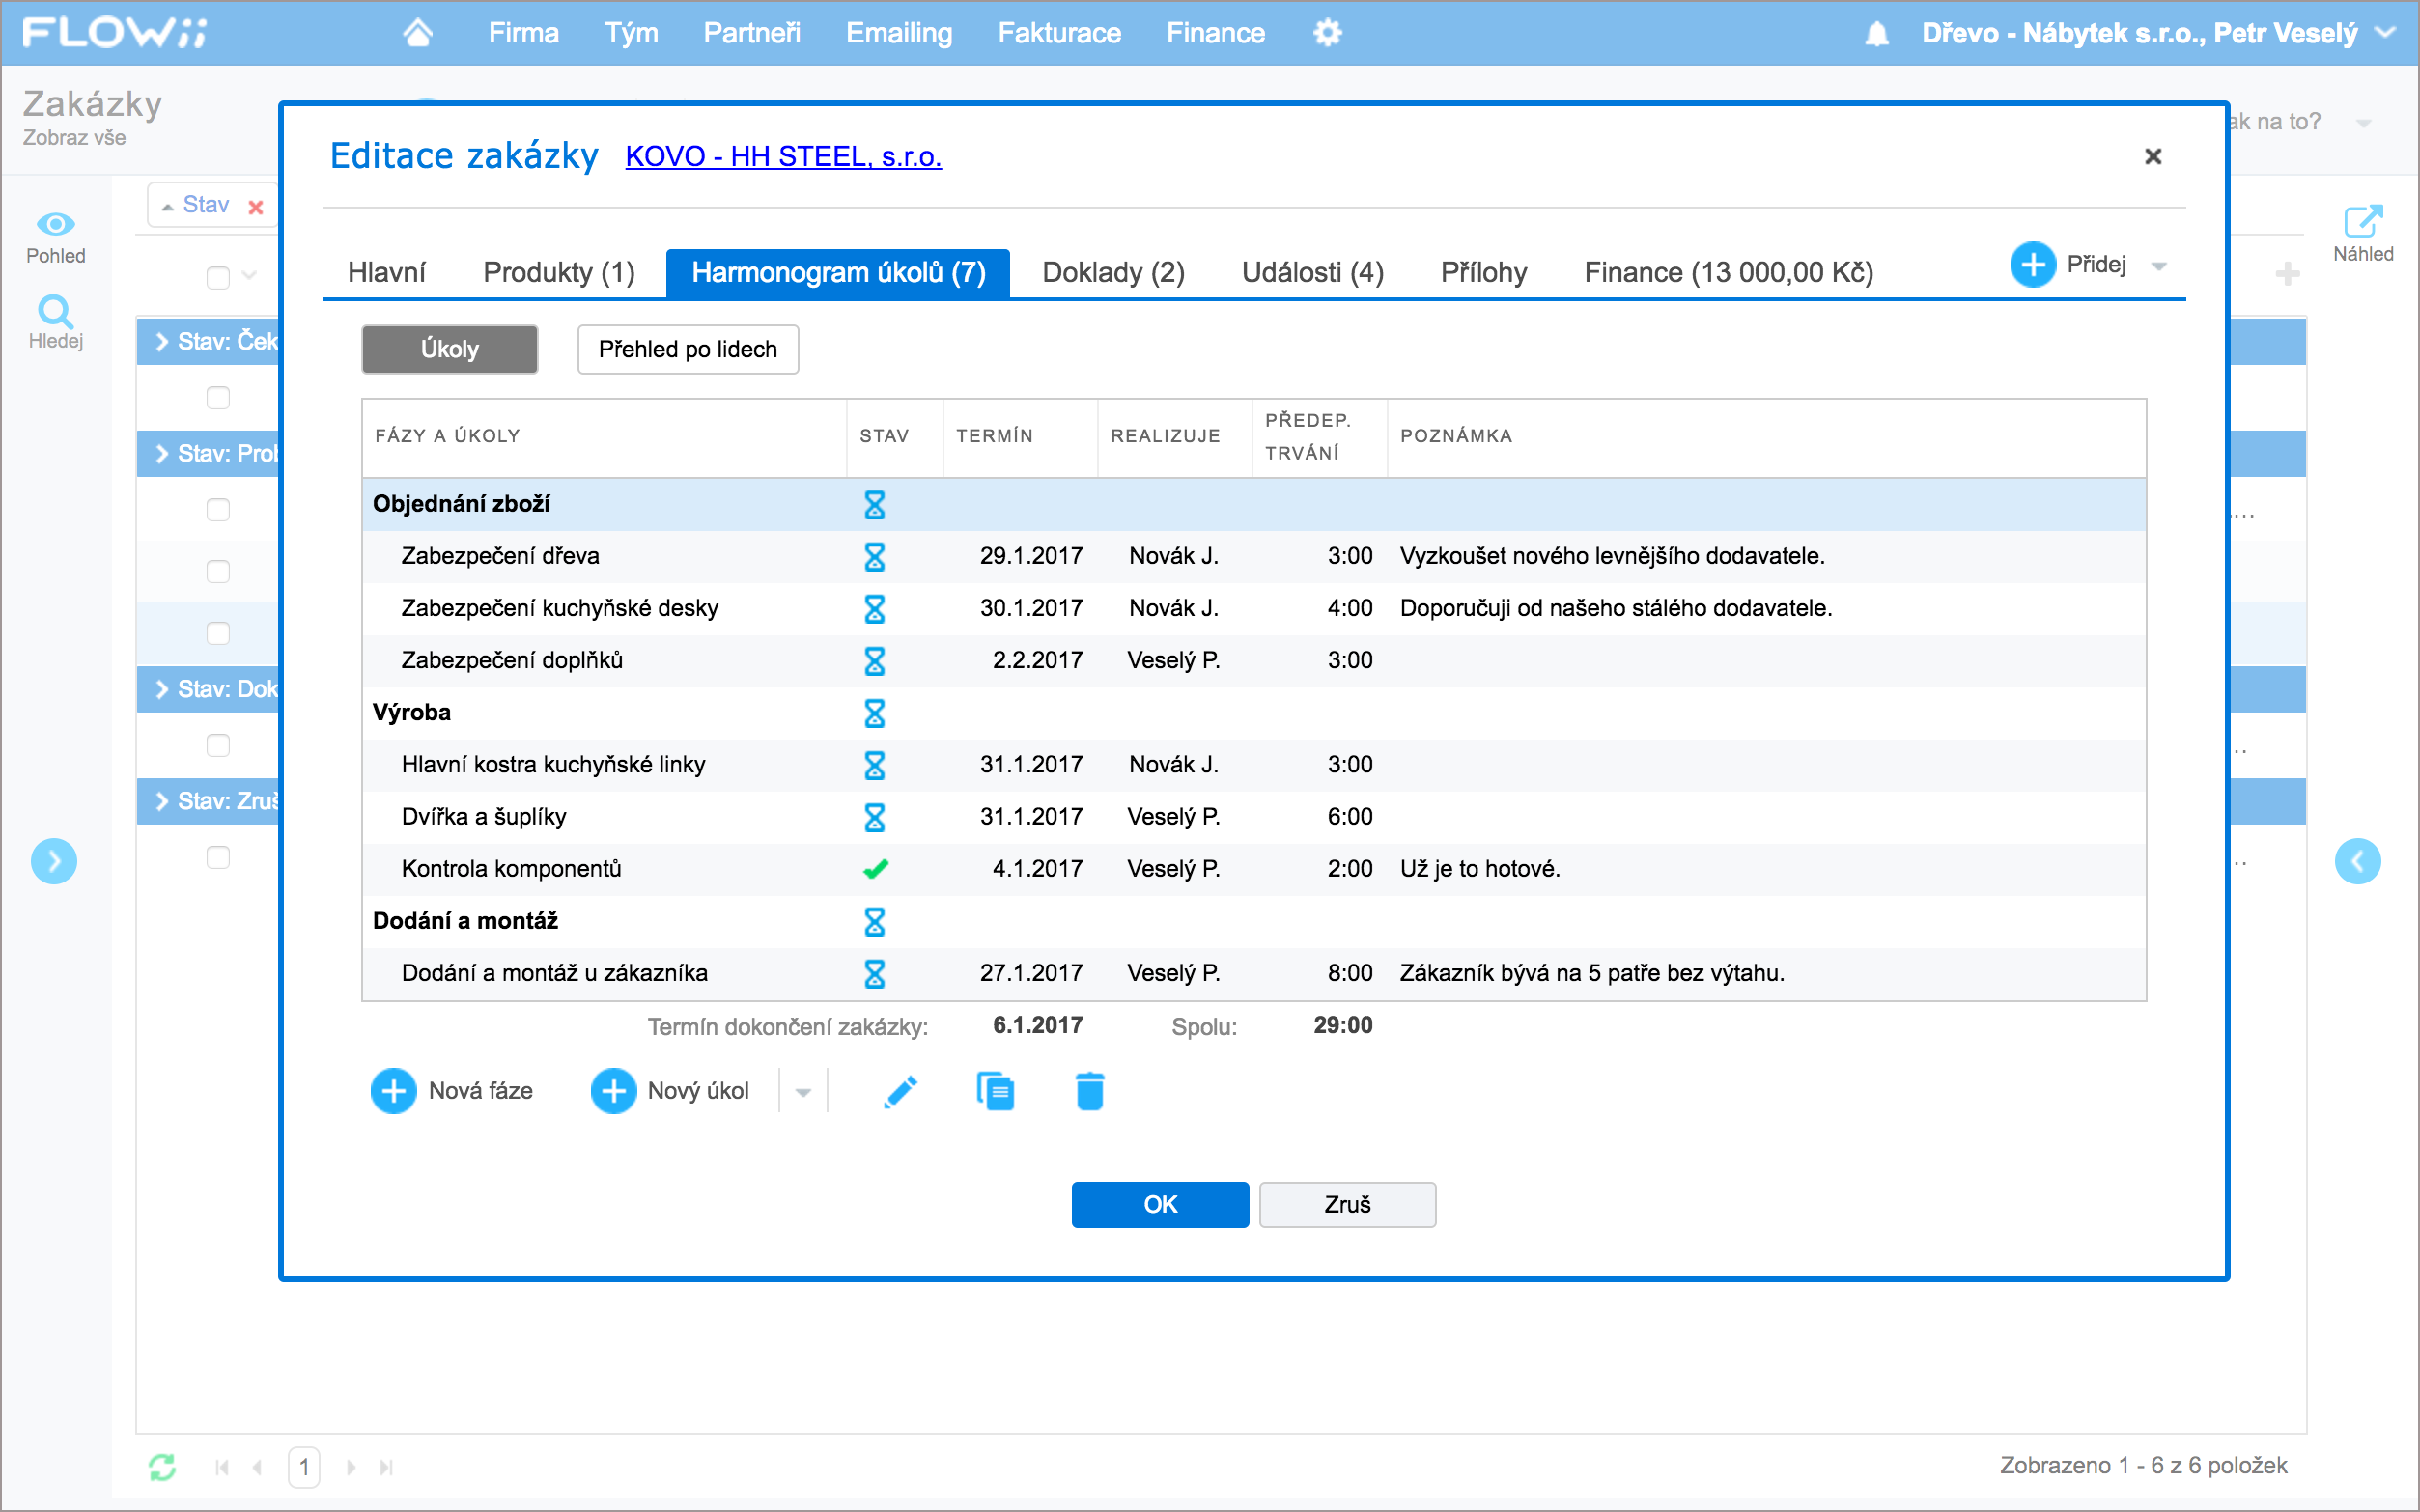Switch to the Hlavní tab
Image resolution: width=2420 pixels, height=1512 pixels.
386,272
